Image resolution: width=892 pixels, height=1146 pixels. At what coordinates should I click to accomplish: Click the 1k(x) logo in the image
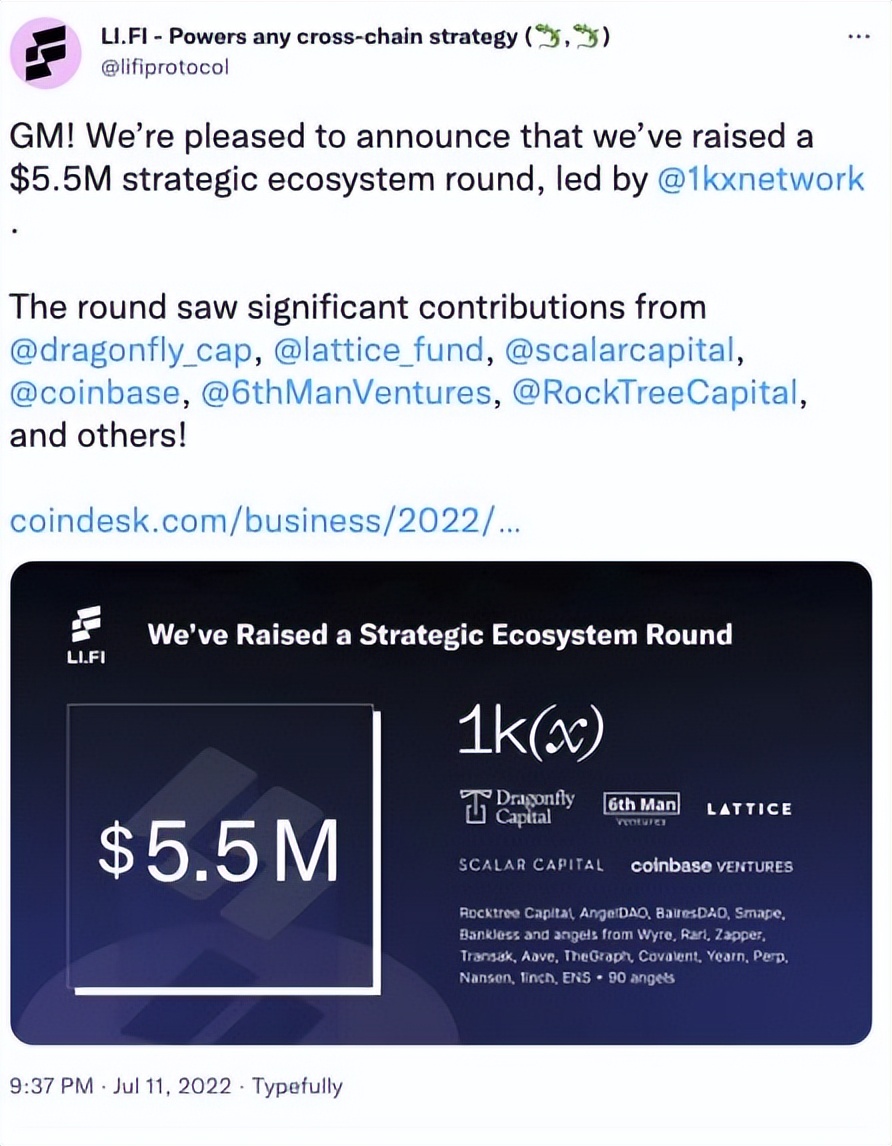pos(529,736)
